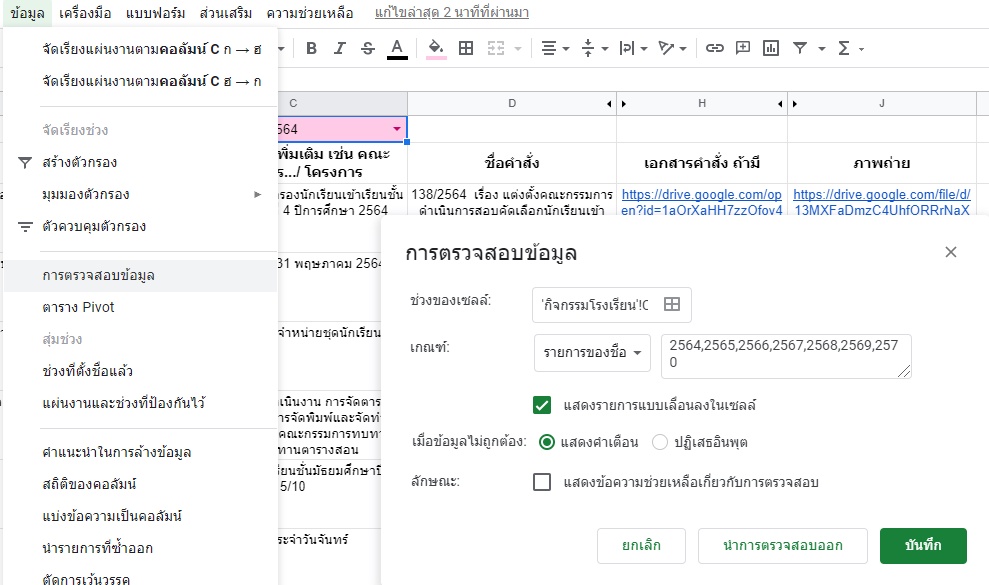The height and width of the screenshot is (585, 989).
Task: Open the cell borders tool
Action: (466, 48)
